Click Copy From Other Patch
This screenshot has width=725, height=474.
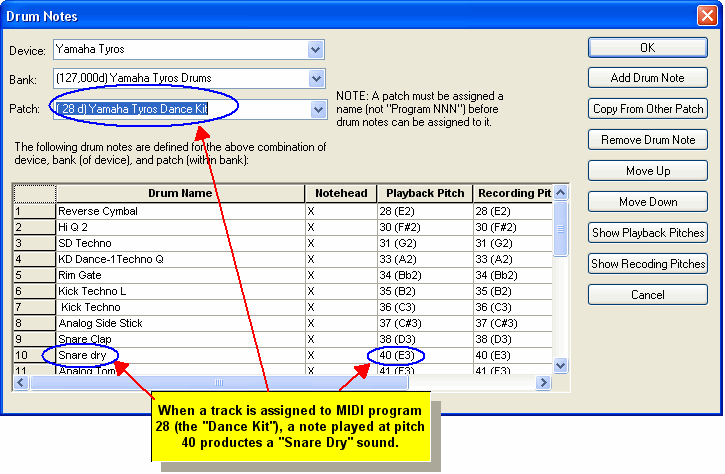[x=647, y=109]
